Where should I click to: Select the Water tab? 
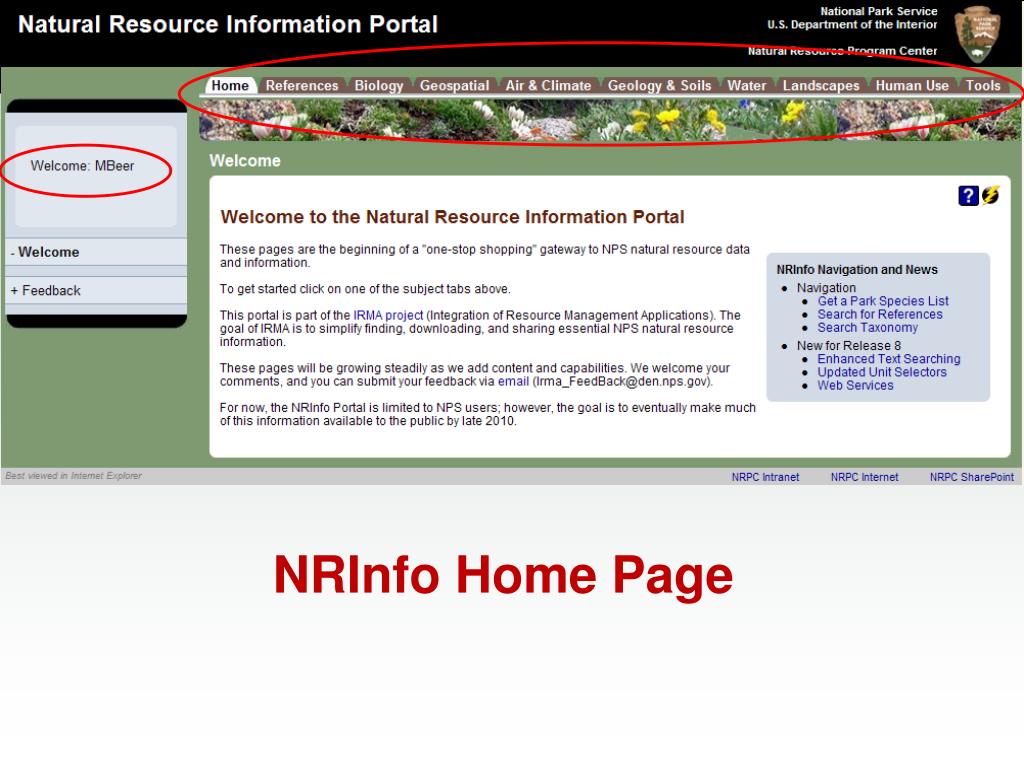pyautogui.click(x=746, y=86)
